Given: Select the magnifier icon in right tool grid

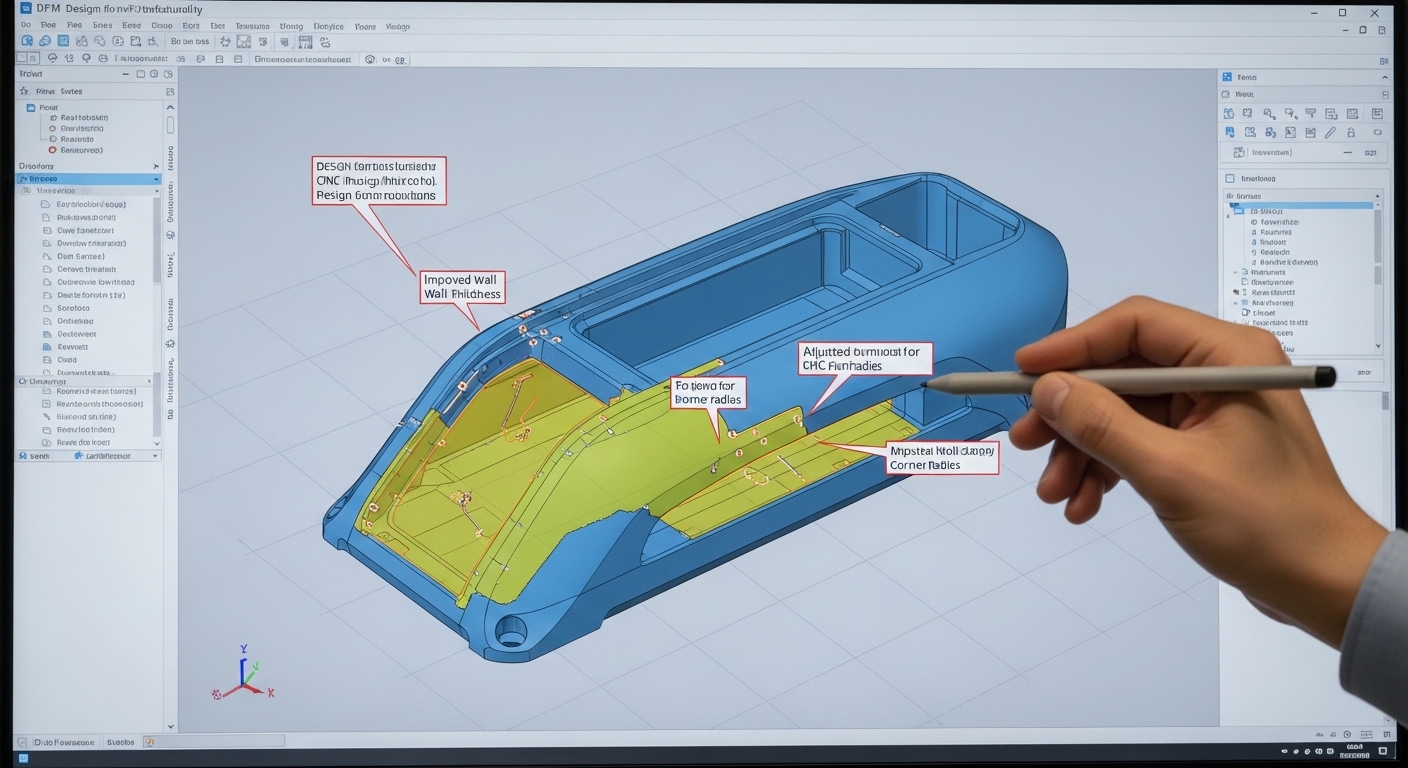Looking at the screenshot, I should [1269, 114].
